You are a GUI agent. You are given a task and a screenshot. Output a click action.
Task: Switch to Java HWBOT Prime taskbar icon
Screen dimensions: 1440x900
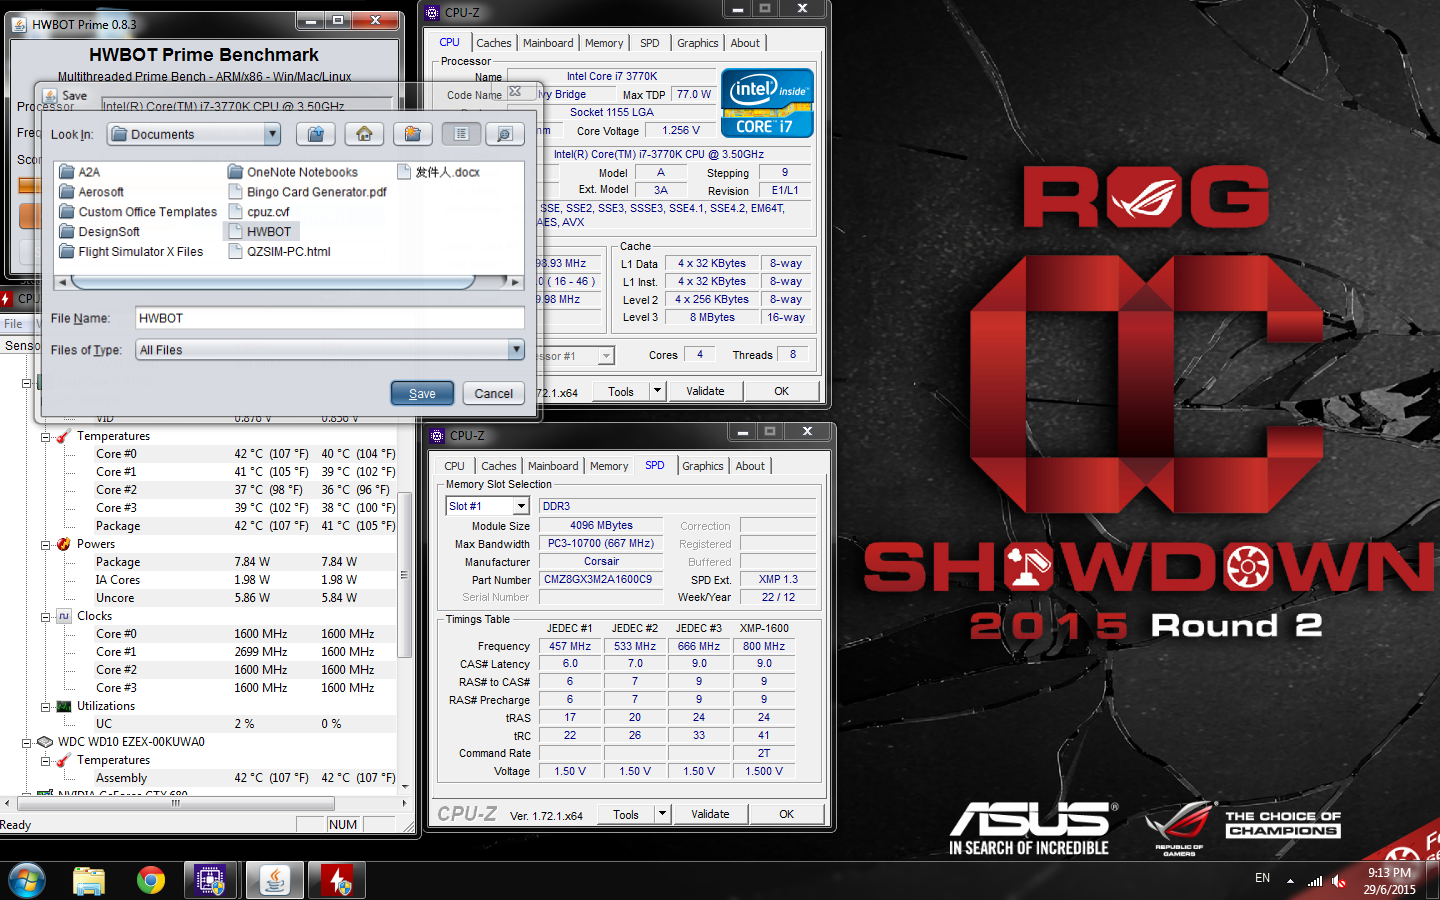pyautogui.click(x=274, y=880)
